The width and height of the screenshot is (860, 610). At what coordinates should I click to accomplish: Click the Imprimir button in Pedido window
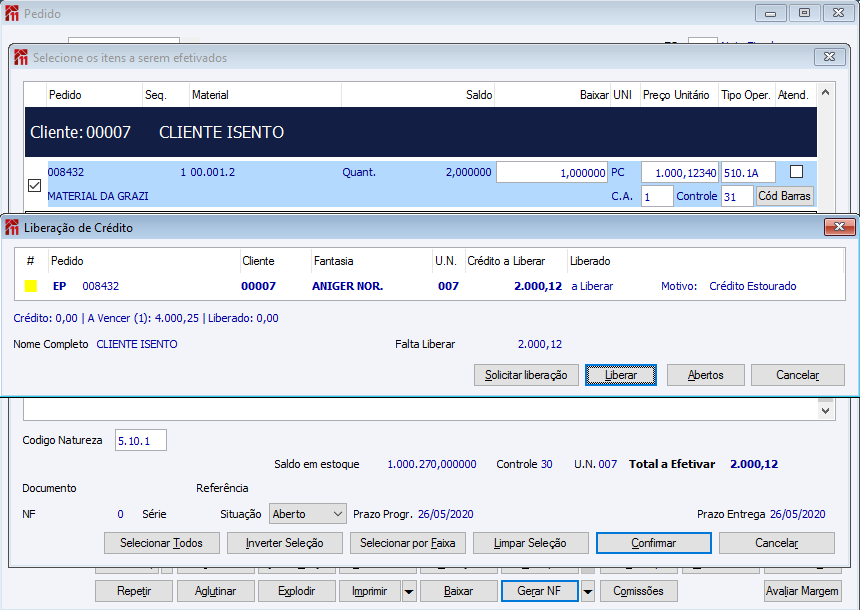370,591
